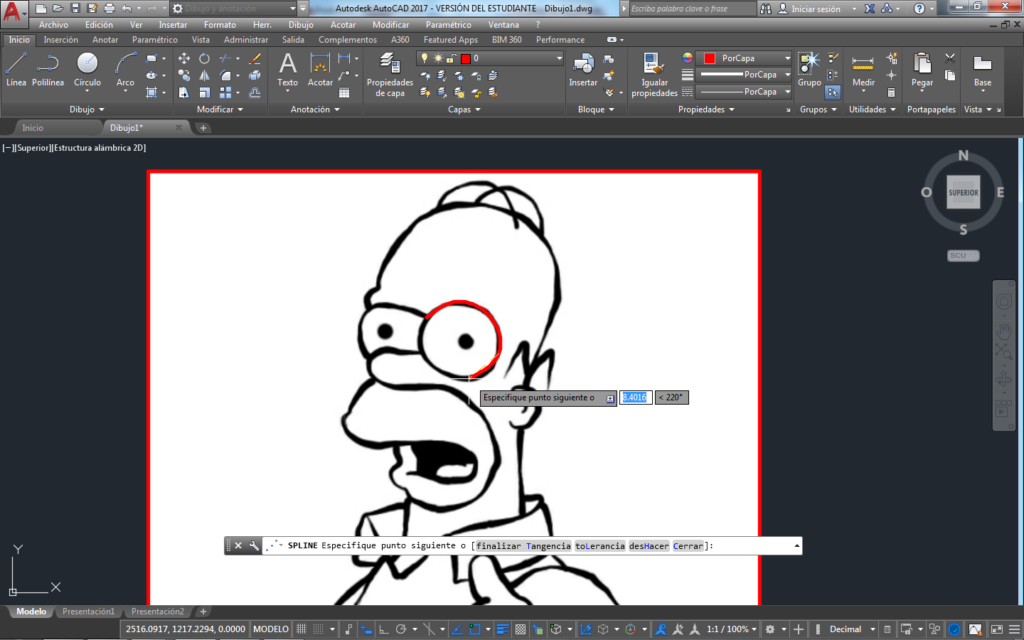Expand the Anotación panel
The width and height of the screenshot is (1024, 640).
point(315,110)
